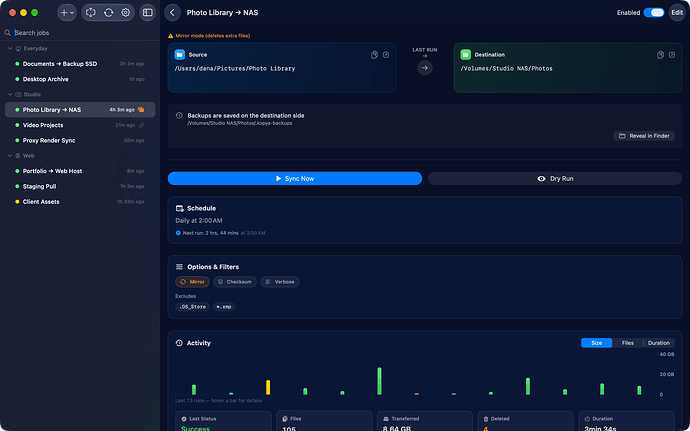Click the Mirror mode warning triangle icon
This screenshot has width=690, height=431.
coord(171,36)
